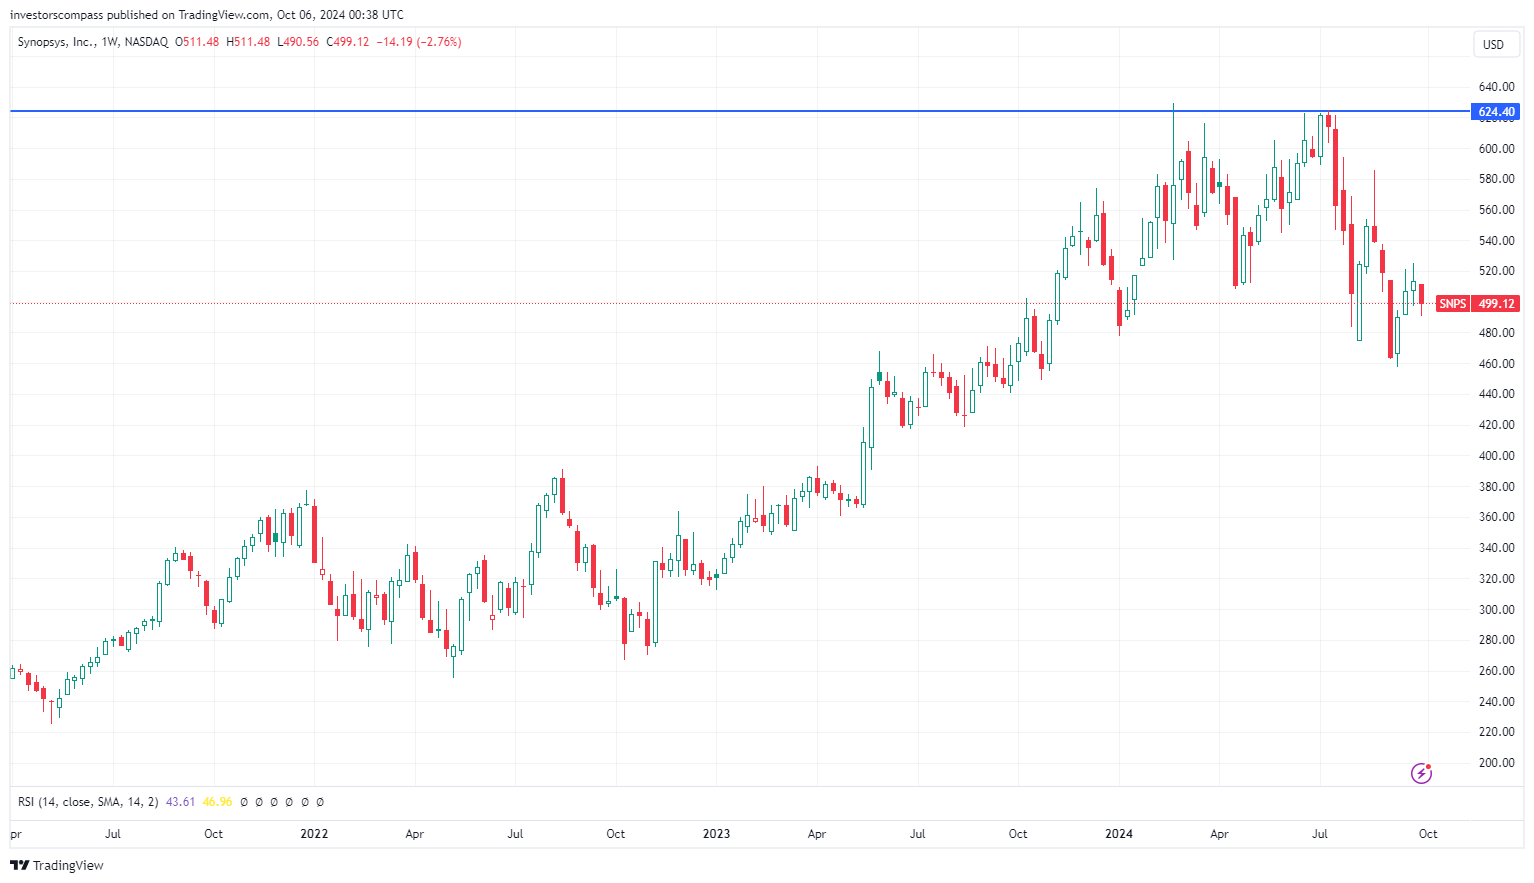The width and height of the screenshot is (1534, 883).
Task: Select the Oct label on time axis
Action: click(x=1427, y=833)
